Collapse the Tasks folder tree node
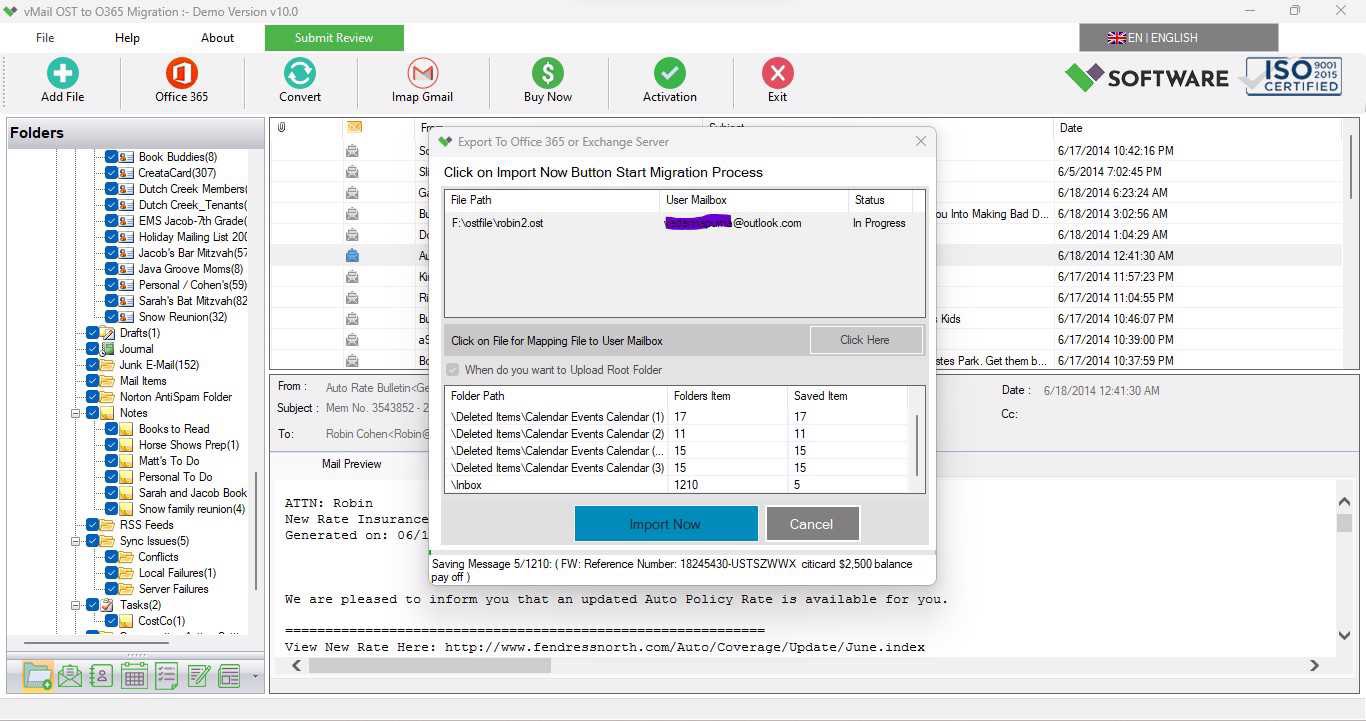Image resolution: width=1366 pixels, height=721 pixels. 76,605
